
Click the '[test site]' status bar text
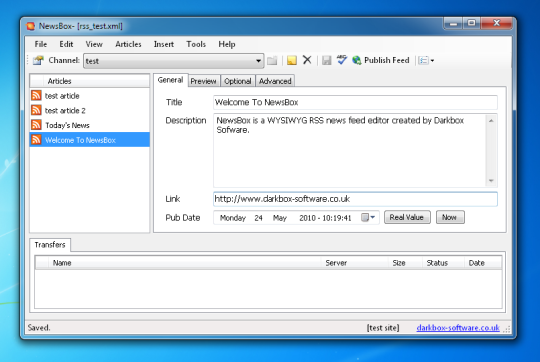point(383,328)
